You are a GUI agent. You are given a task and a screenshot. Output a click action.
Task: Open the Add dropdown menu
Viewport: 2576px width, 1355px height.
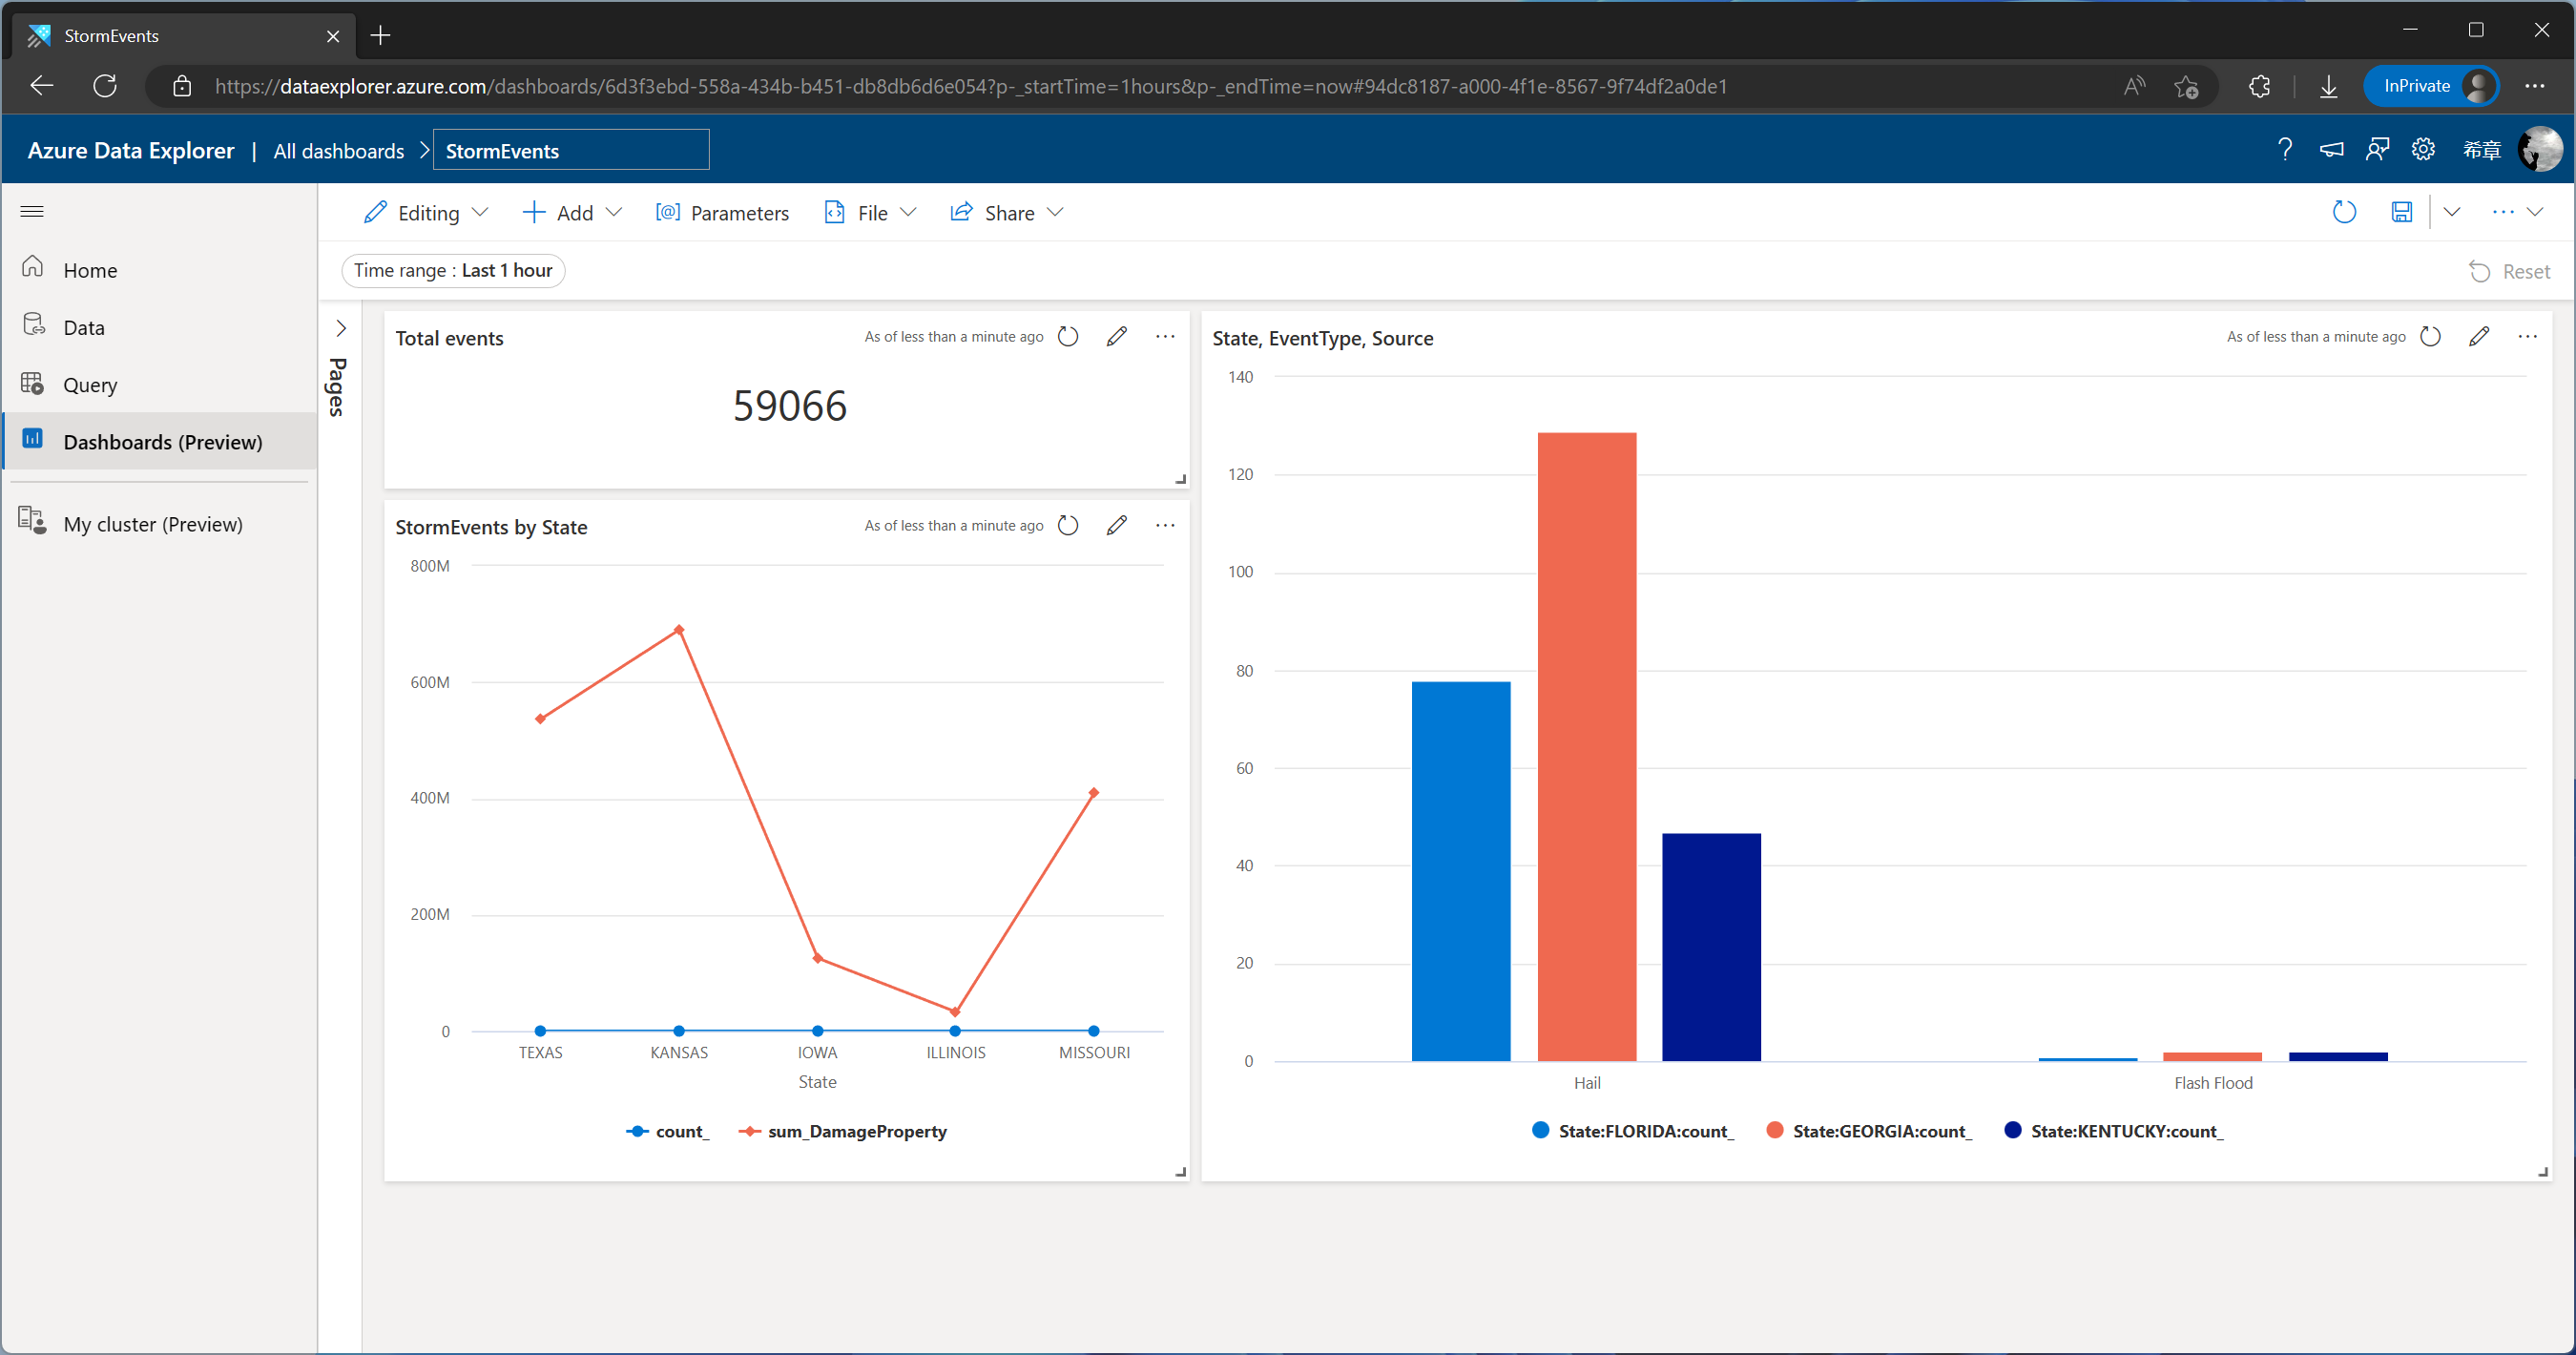[573, 212]
